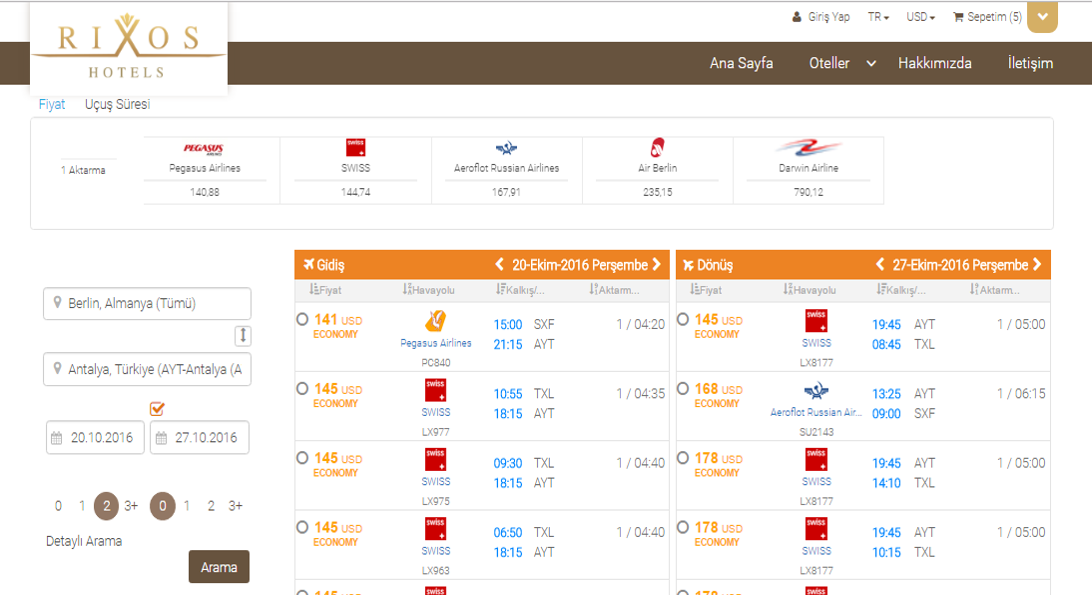
Task: Click the Antalya, Türkiye destination input field
Action: tap(147, 369)
